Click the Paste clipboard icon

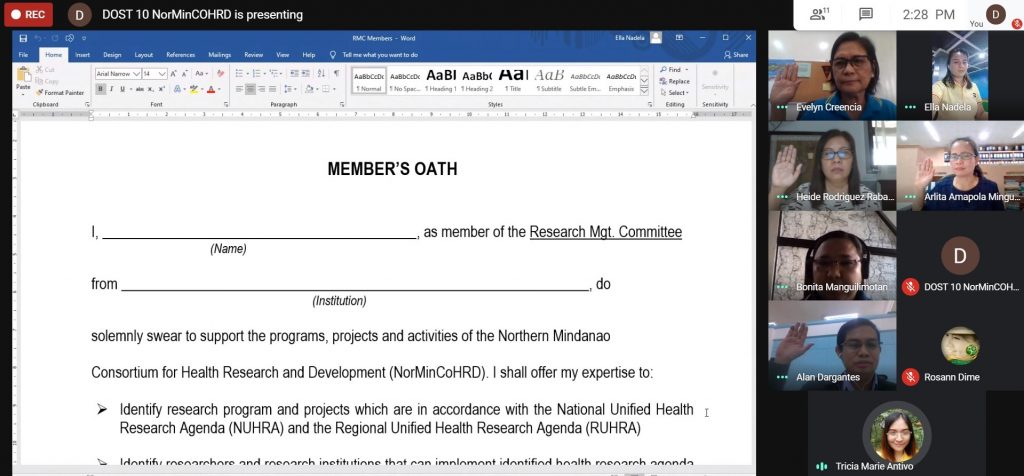pos(24,74)
